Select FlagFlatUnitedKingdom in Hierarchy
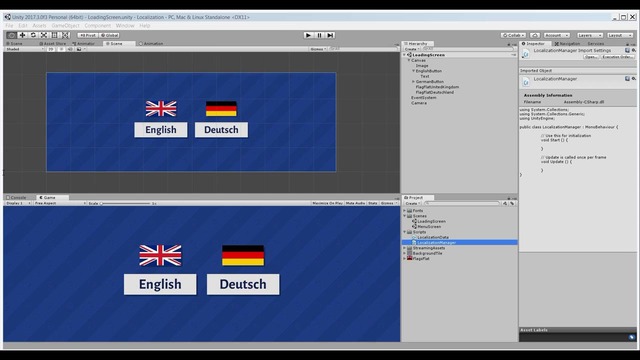 [437, 87]
